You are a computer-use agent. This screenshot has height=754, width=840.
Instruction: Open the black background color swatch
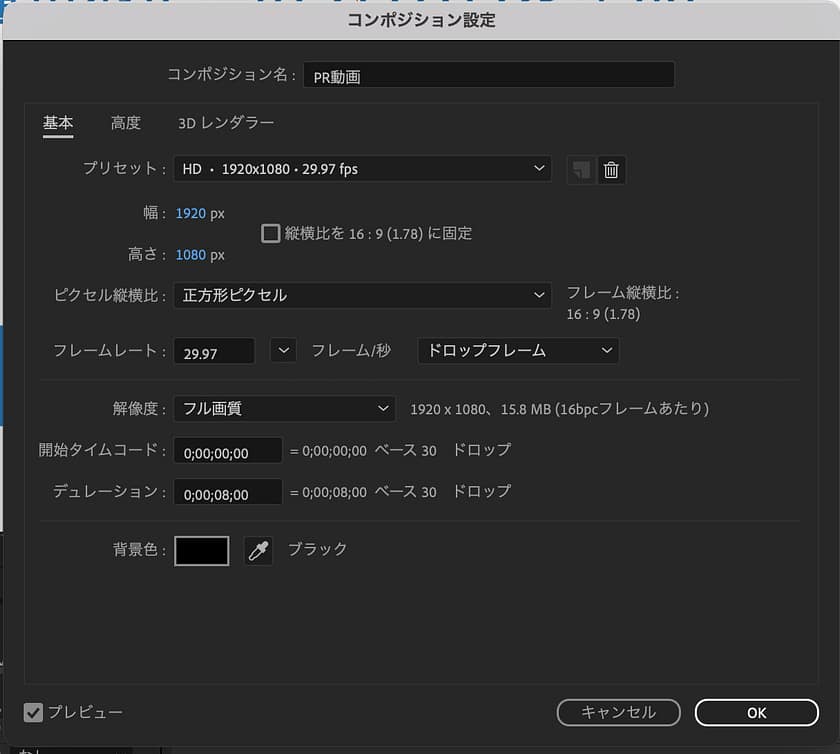click(202, 551)
